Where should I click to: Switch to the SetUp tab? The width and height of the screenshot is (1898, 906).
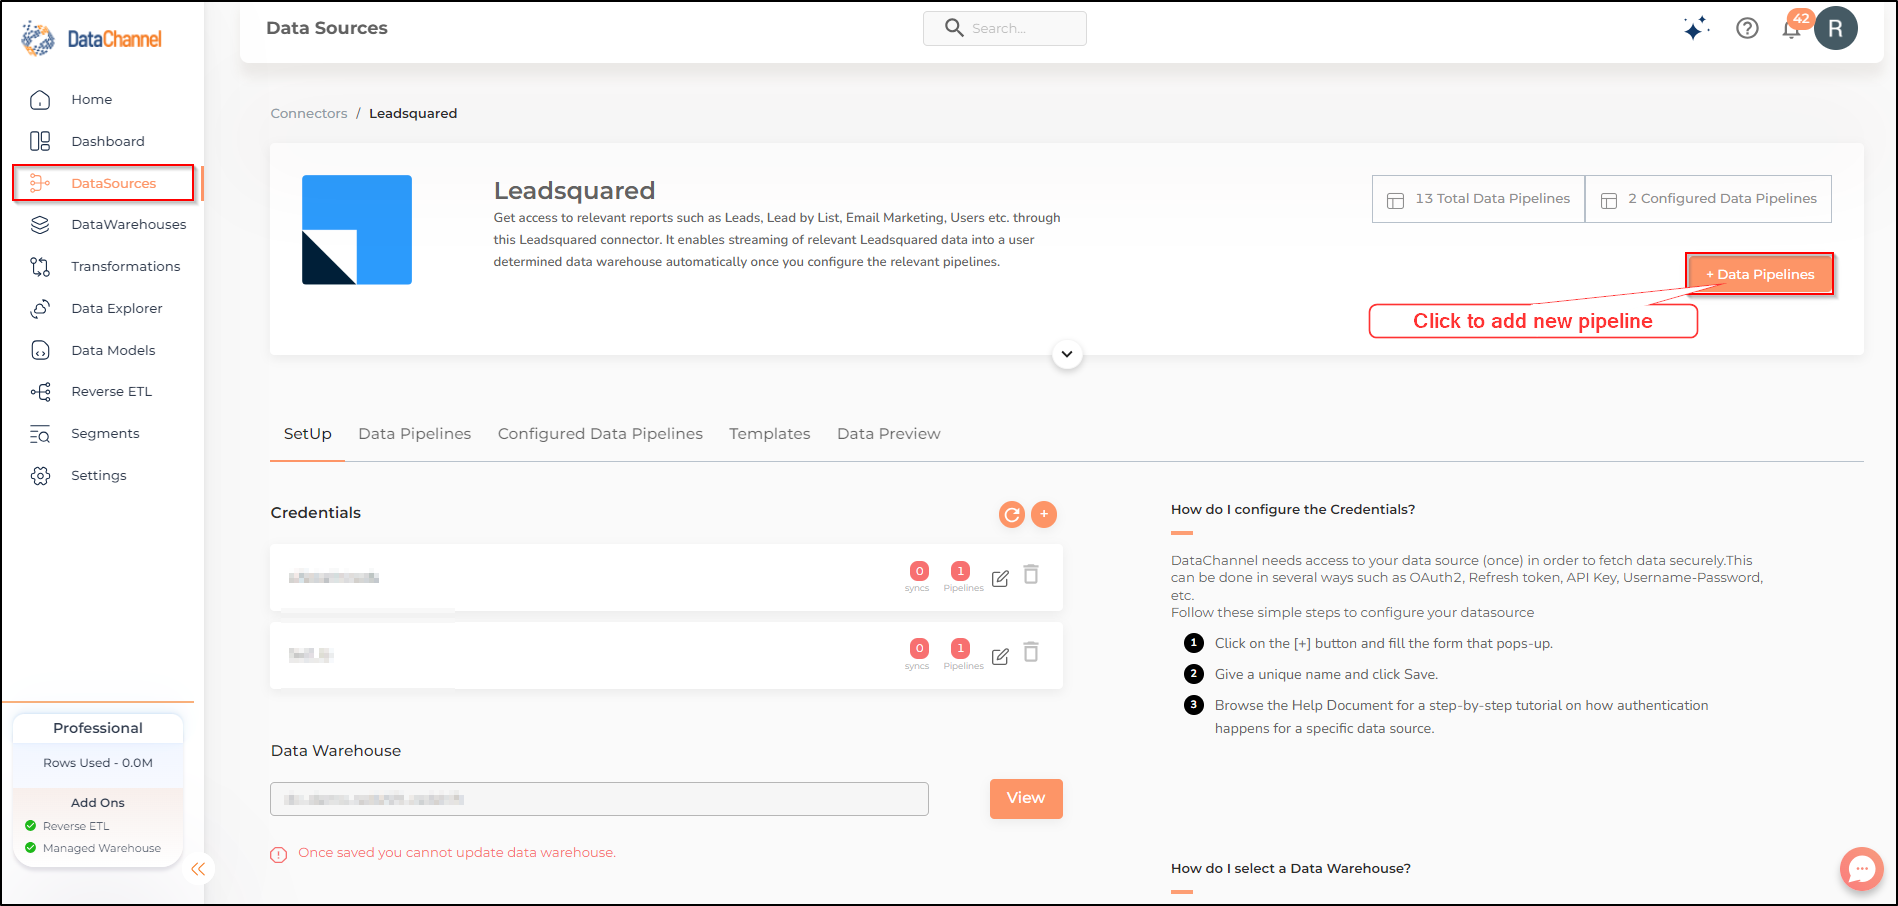click(308, 434)
